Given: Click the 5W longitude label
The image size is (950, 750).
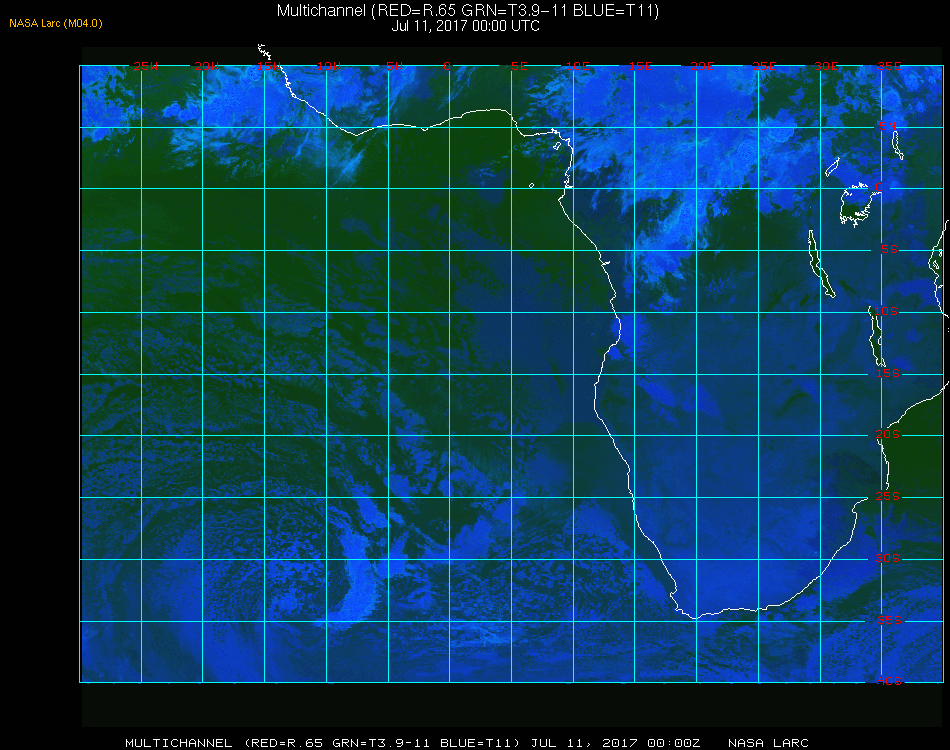Looking at the screenshot, I should (394, 66).
